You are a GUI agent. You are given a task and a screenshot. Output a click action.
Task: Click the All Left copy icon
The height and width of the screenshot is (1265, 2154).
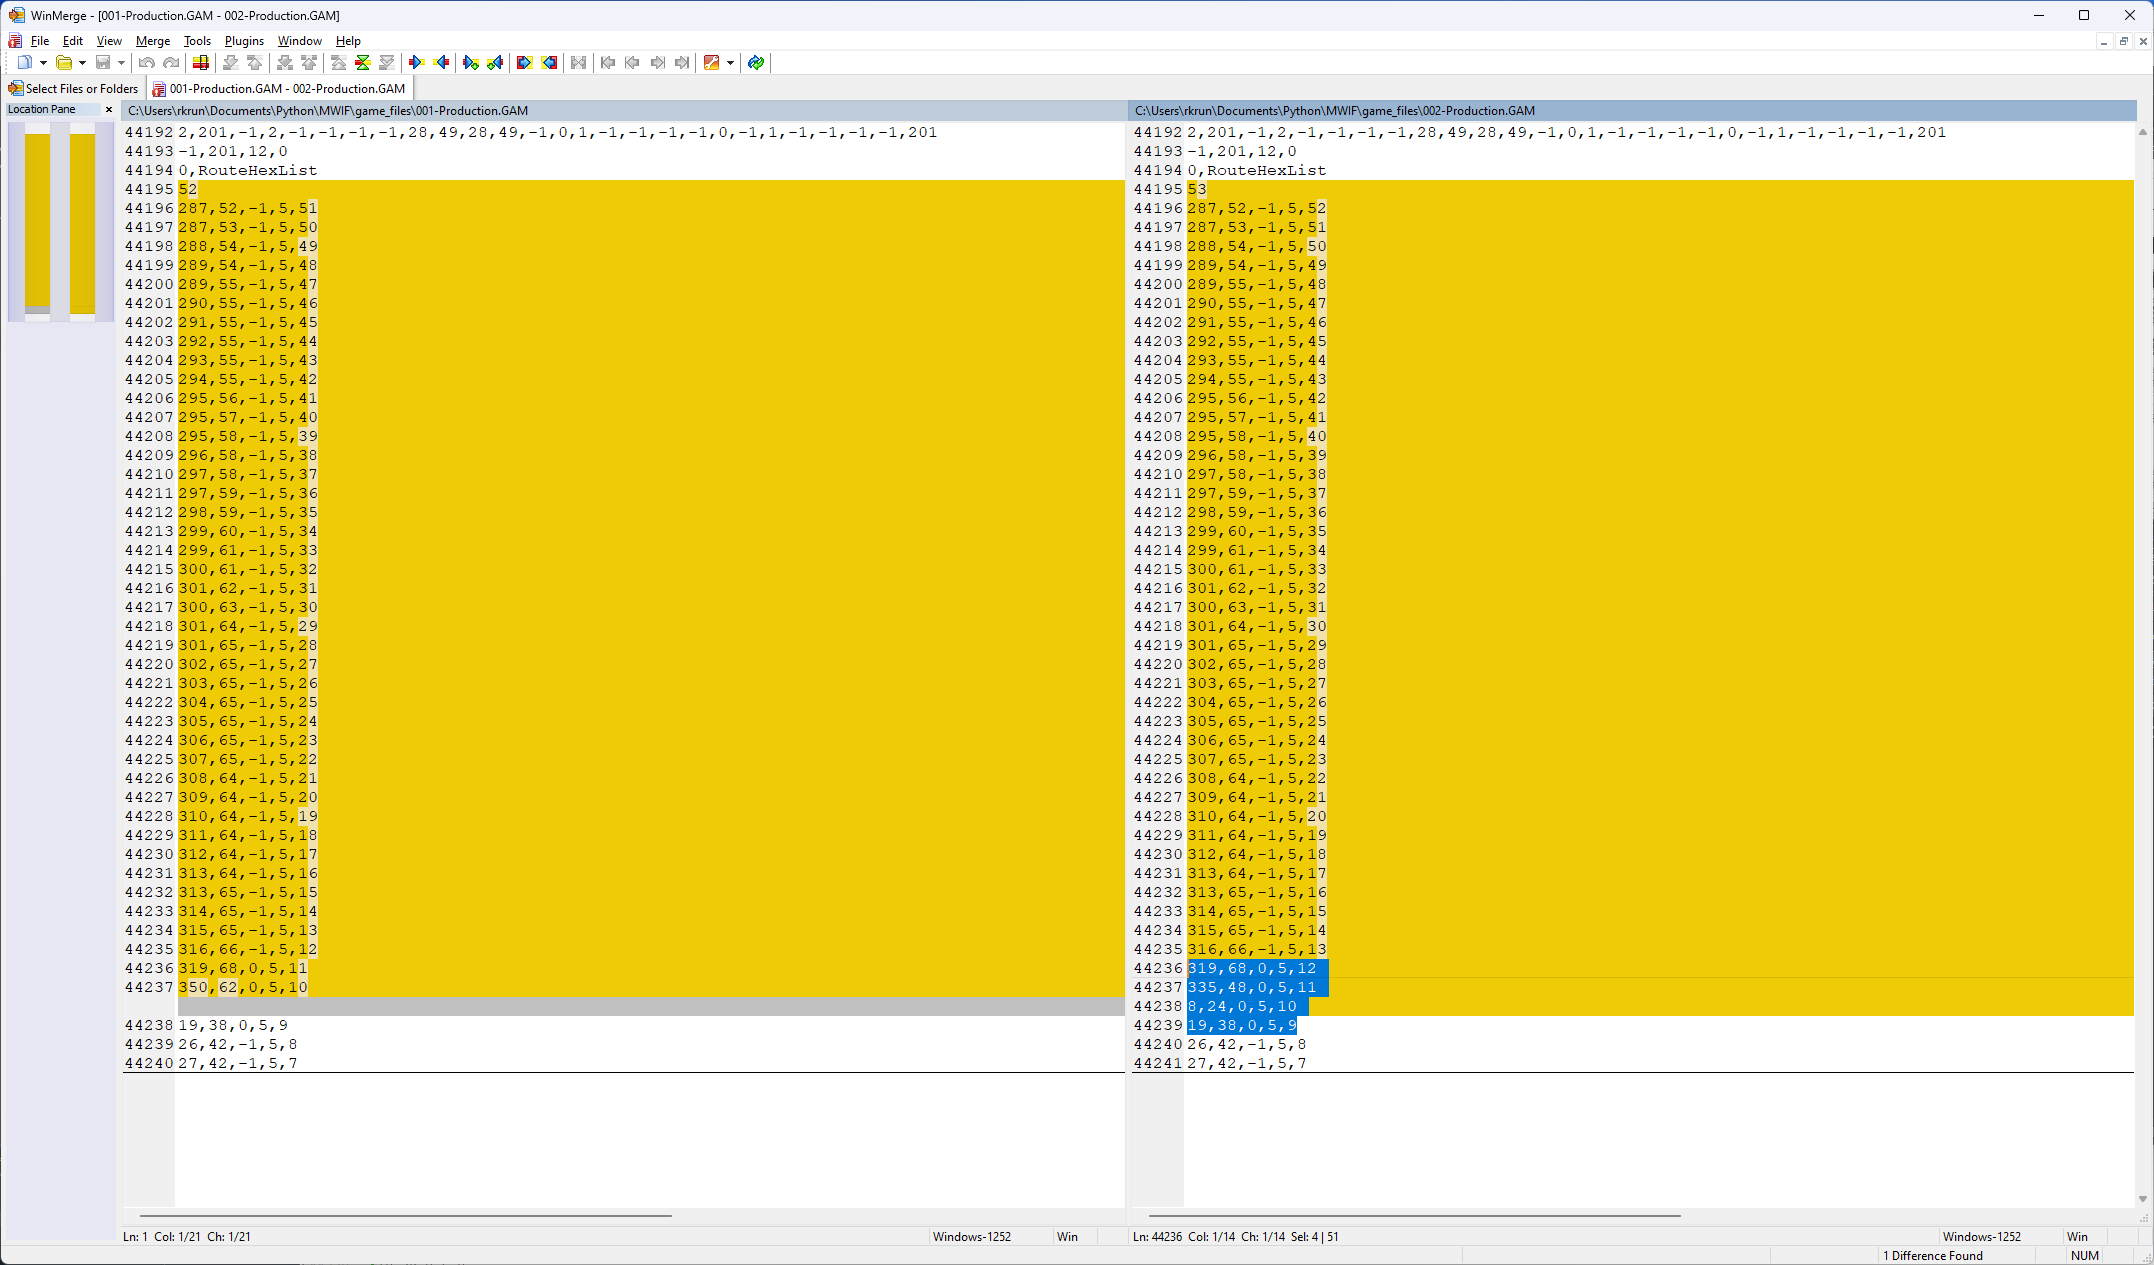tap(549, 63)
